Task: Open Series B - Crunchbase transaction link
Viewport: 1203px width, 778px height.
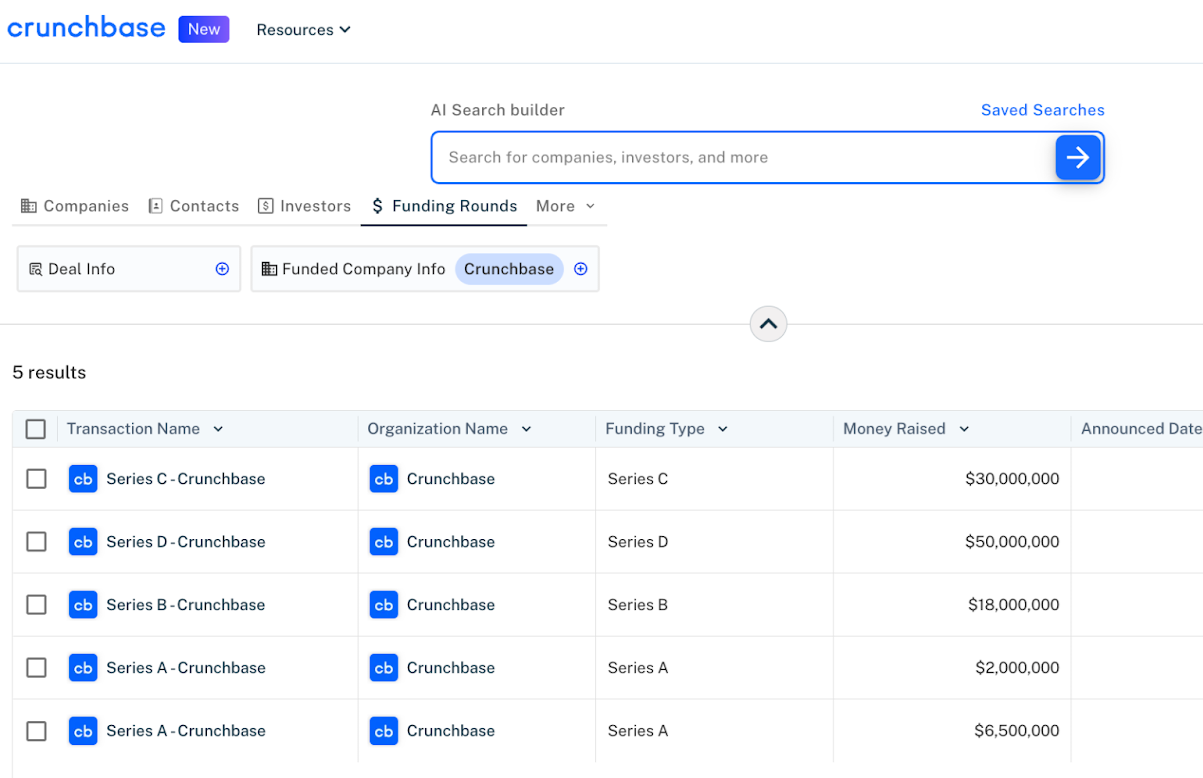Action: click(x=186, y=605)
